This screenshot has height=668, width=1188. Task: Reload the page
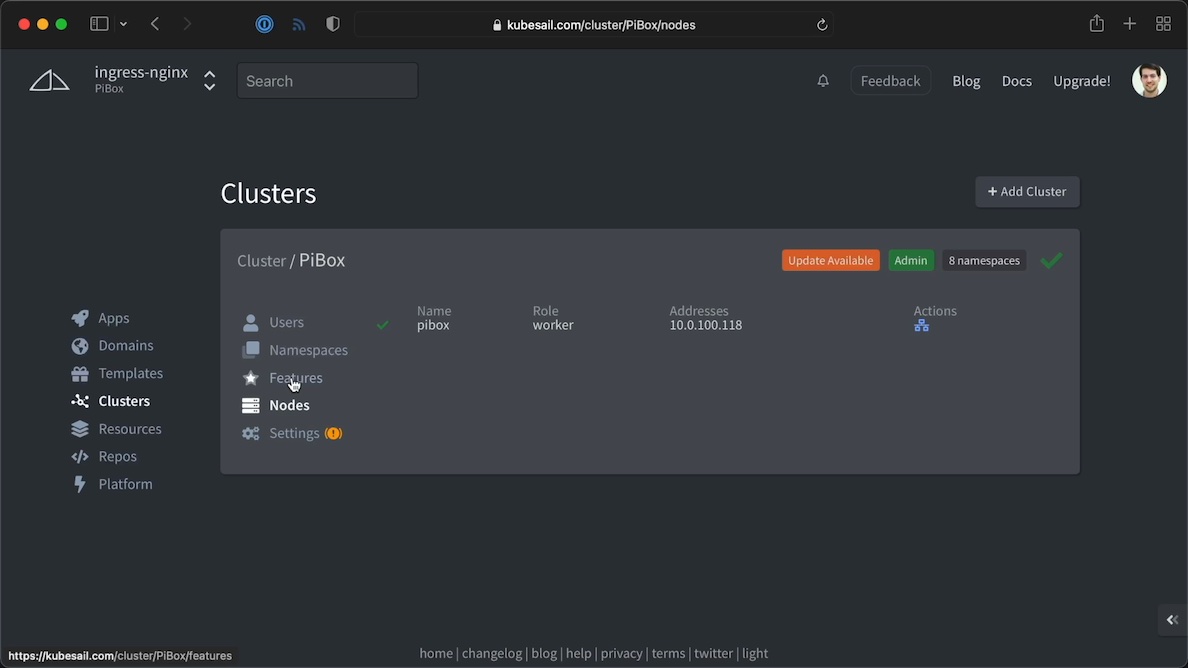click(822, 25)
